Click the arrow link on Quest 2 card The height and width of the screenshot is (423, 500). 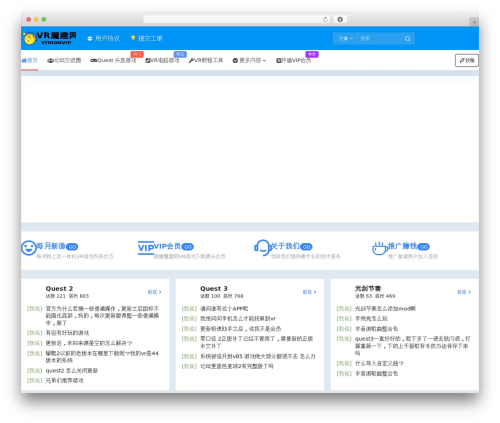pos(155,292)
